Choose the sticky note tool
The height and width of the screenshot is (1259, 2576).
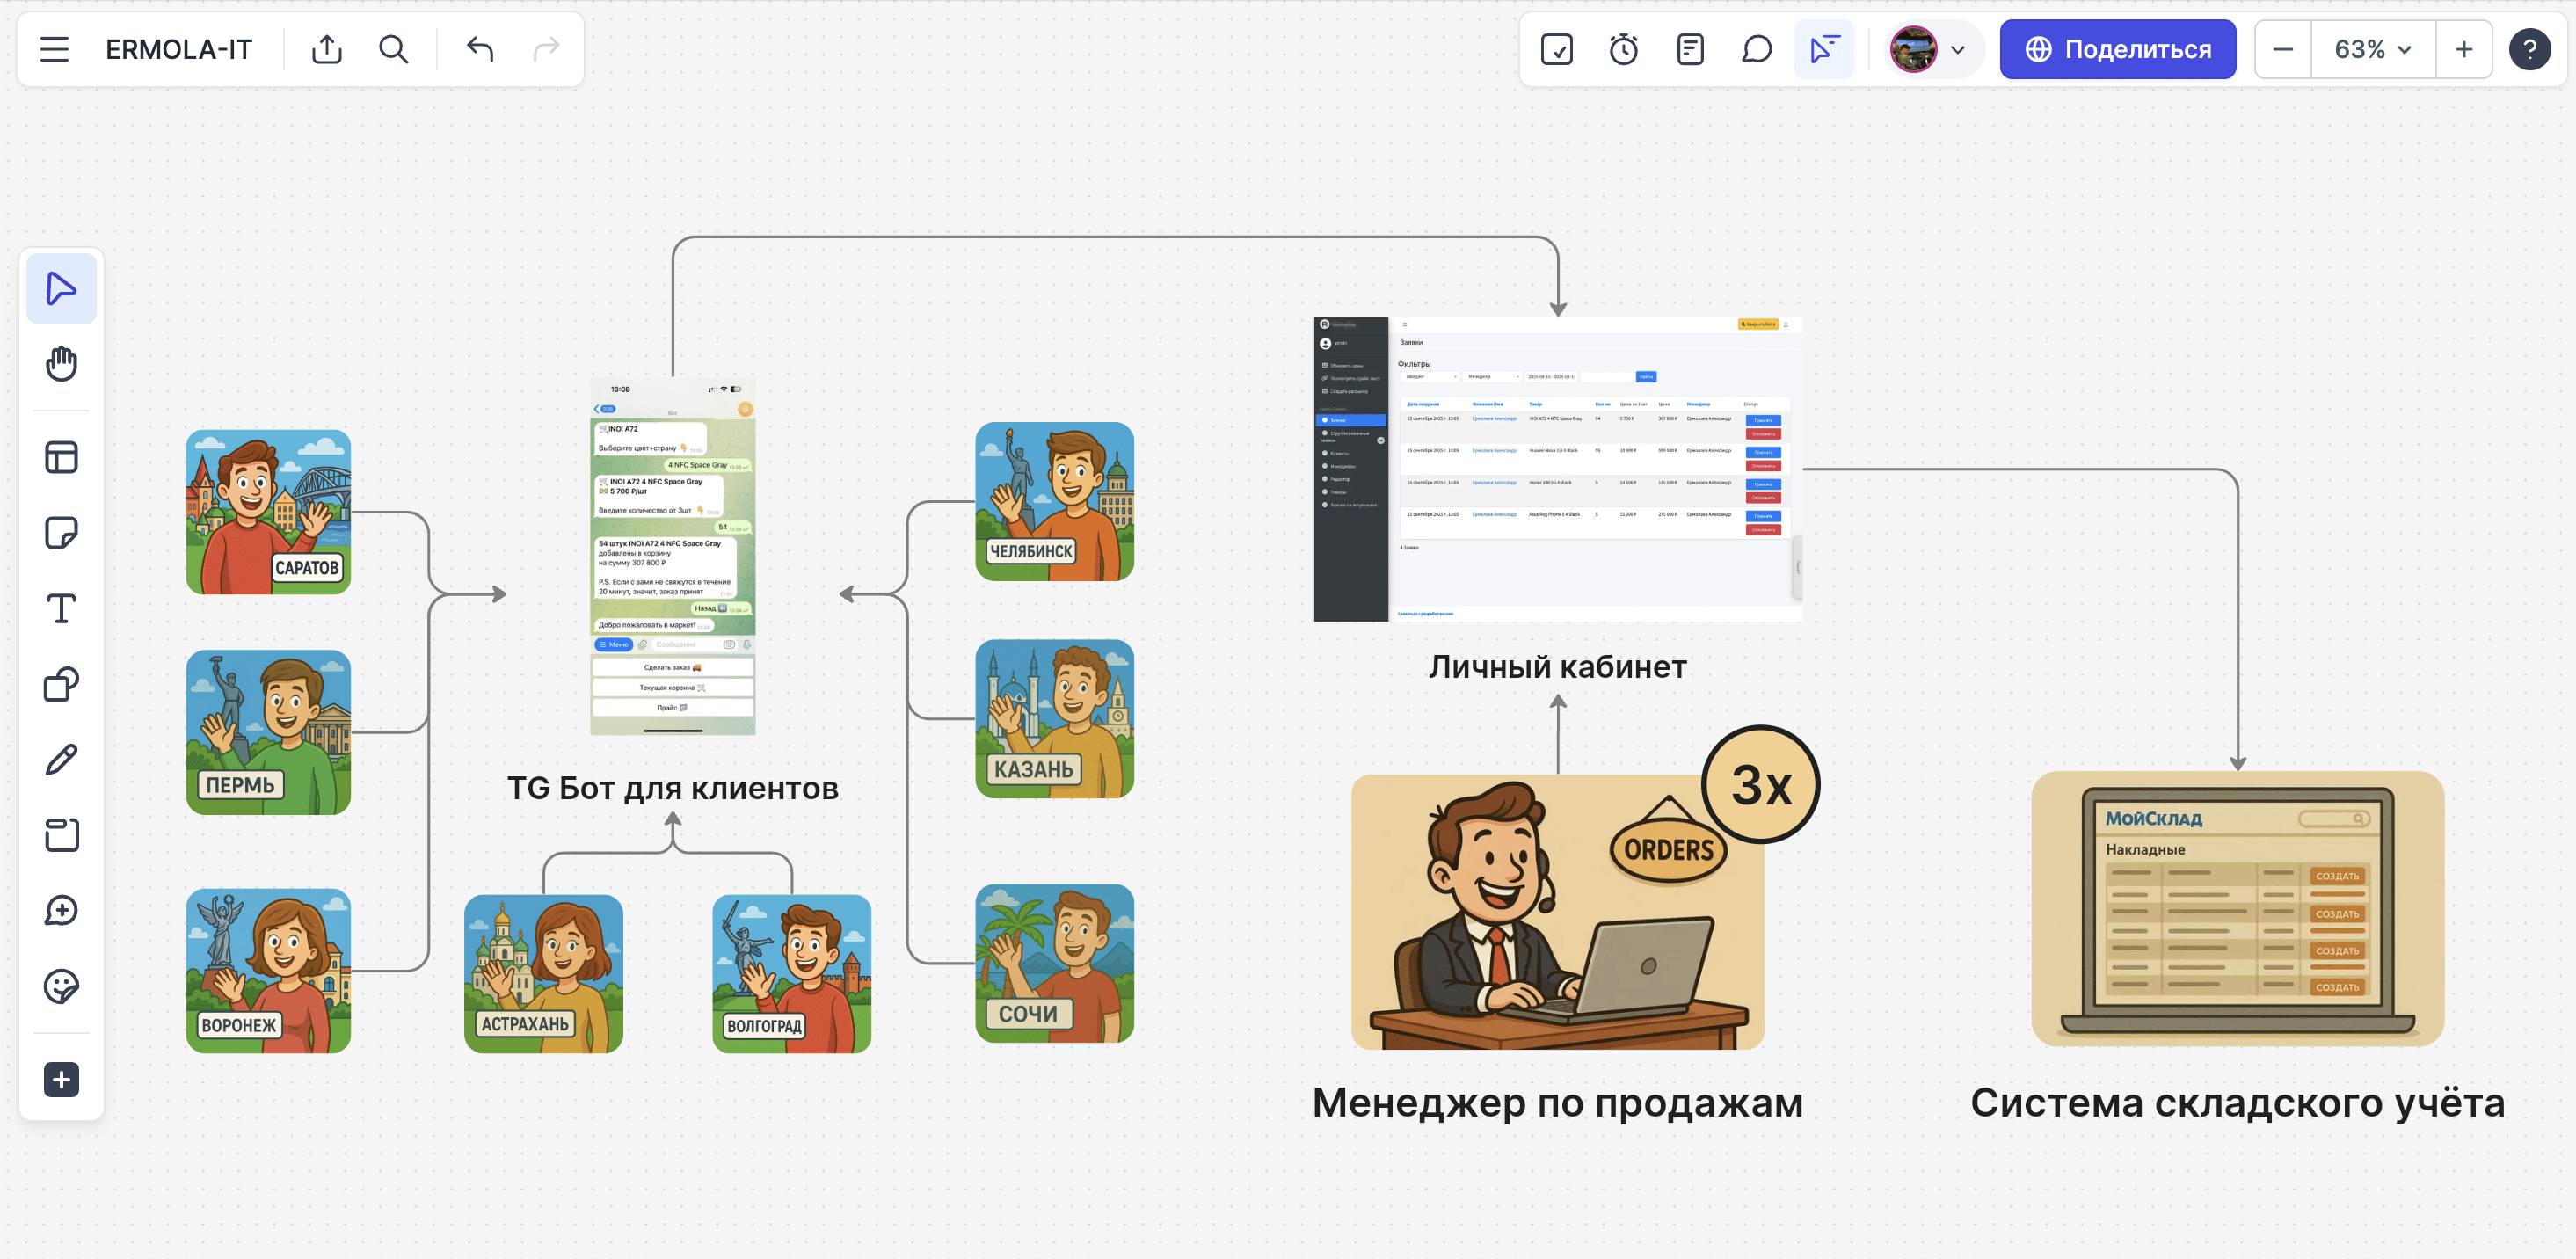[x=61, y=533]
